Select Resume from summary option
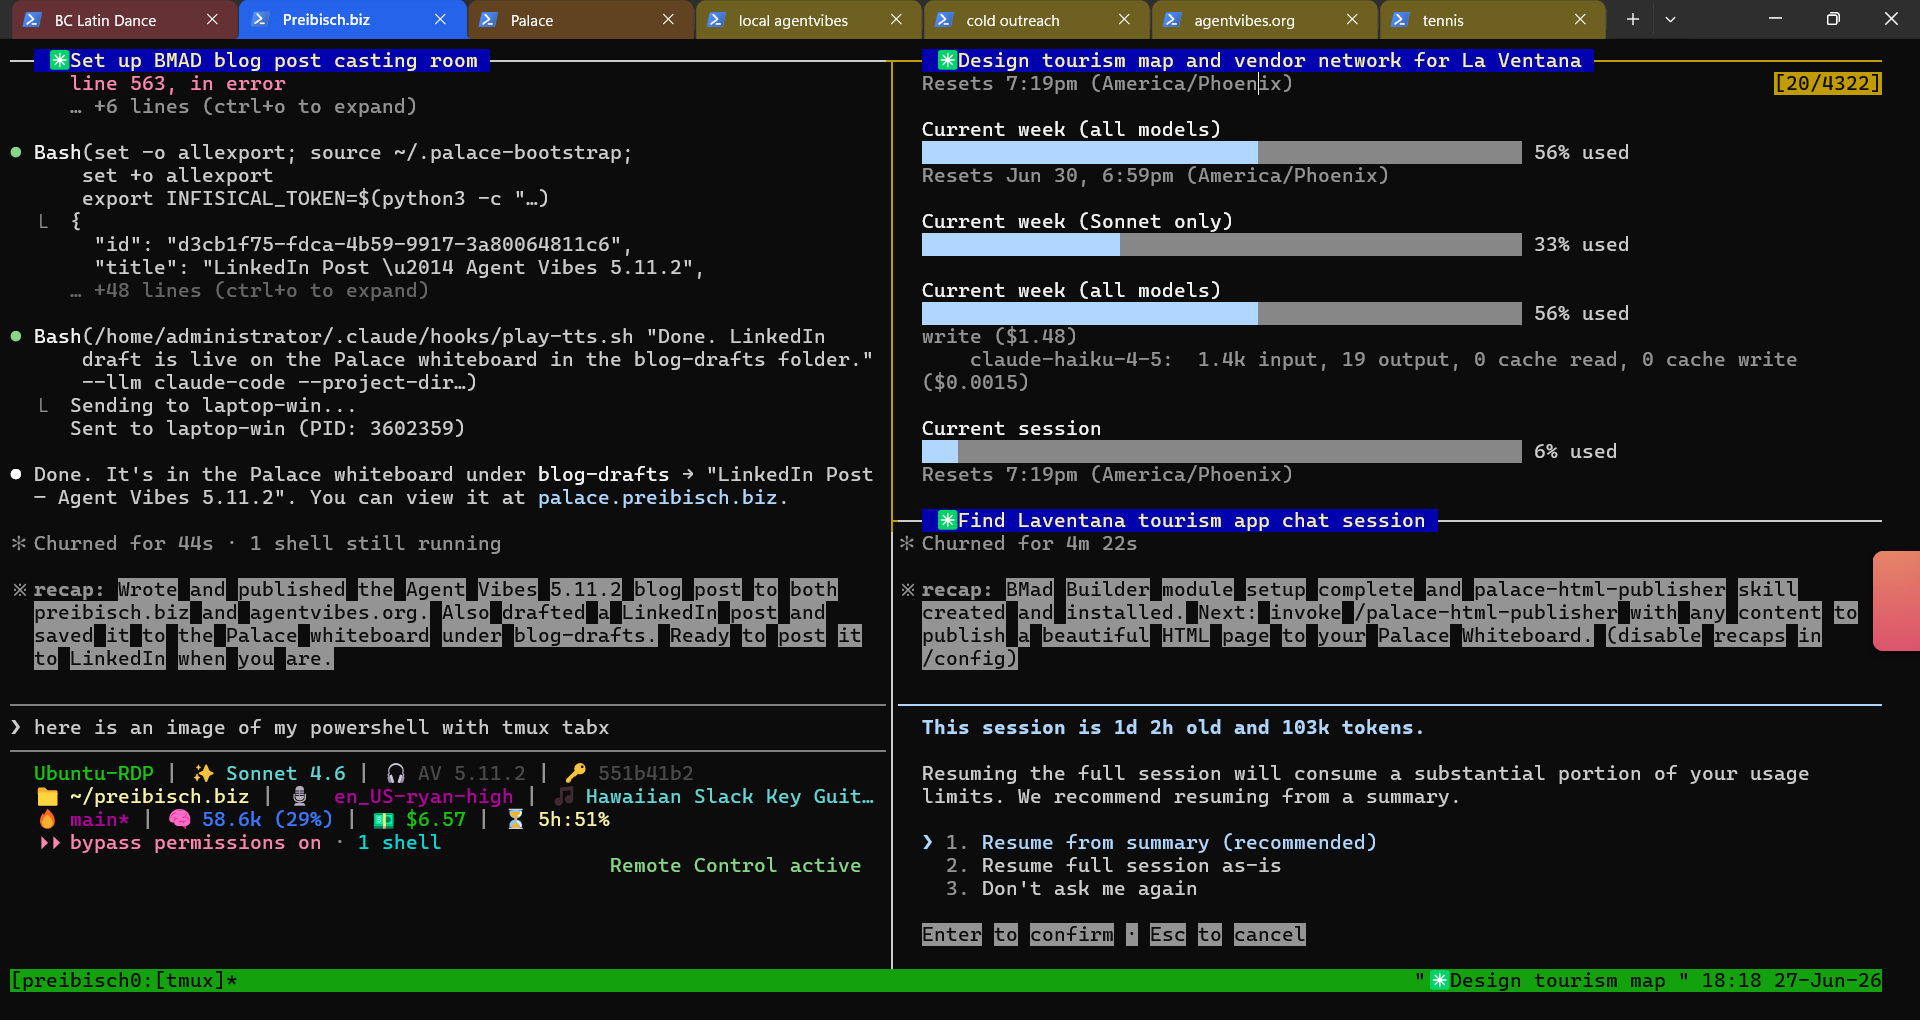This screenshot has width=1920, height=1020. pos(1179,842)
